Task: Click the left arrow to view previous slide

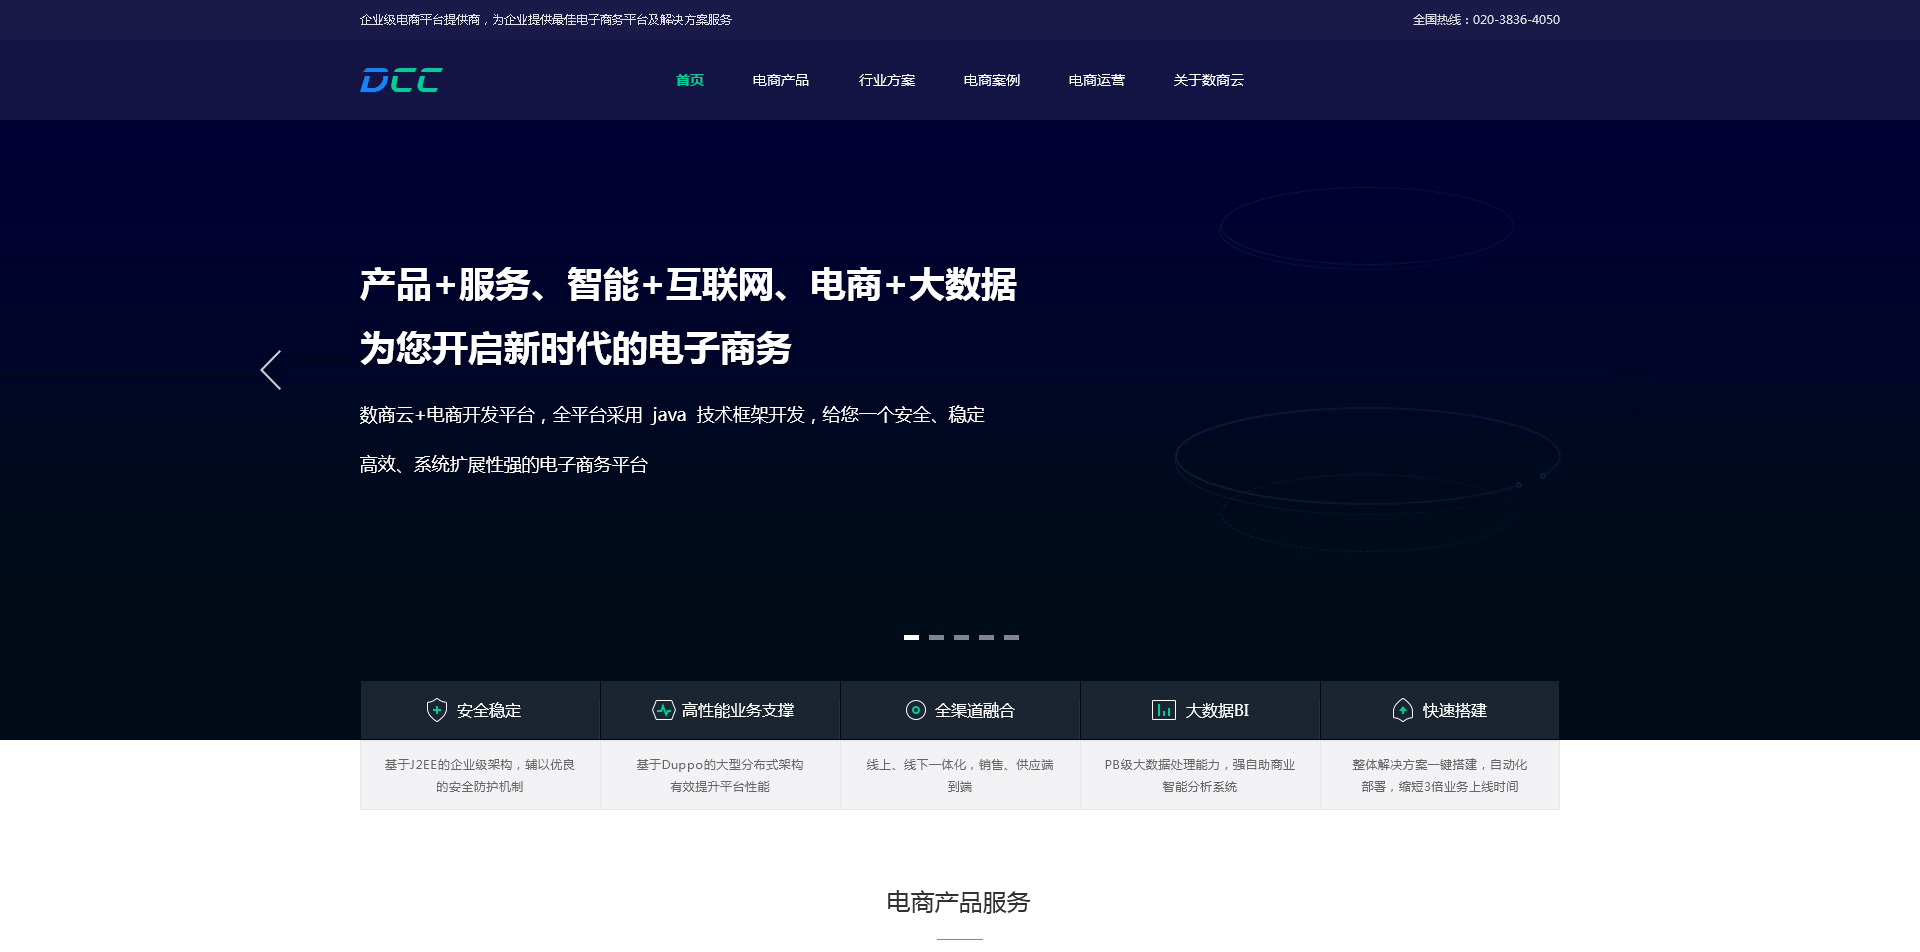Action: pyautogui.click(x=271, y=370)
